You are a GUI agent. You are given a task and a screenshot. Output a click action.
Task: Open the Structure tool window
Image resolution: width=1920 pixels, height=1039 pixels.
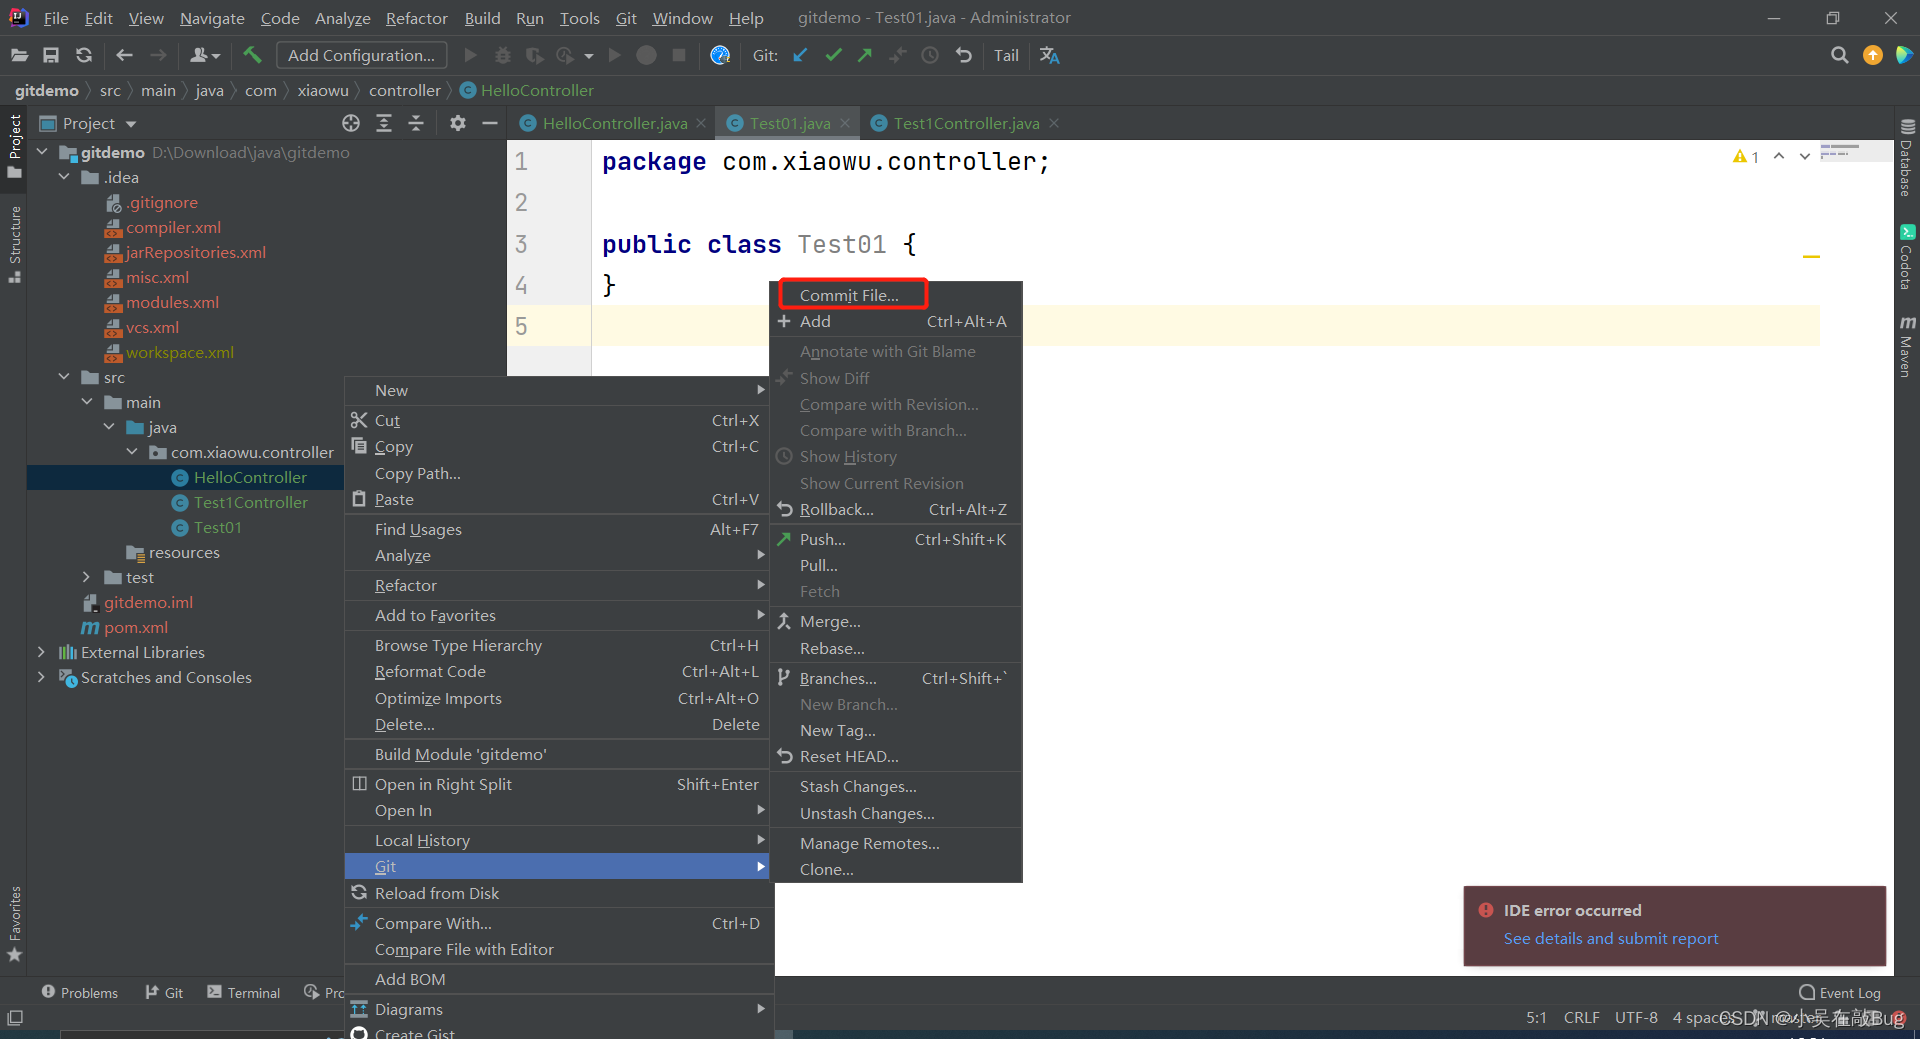tap(15, 244)
